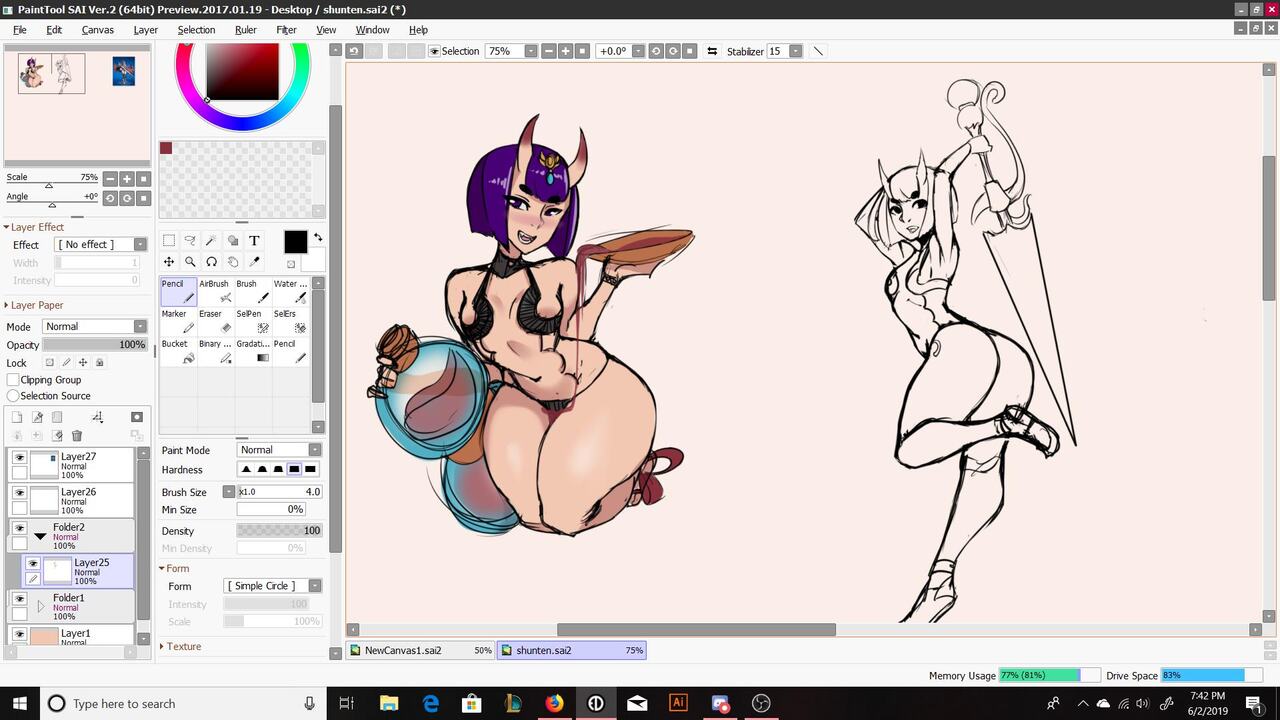Activate the Zoom magnifier tool
1280x720 pixels.
coord(190,262)
